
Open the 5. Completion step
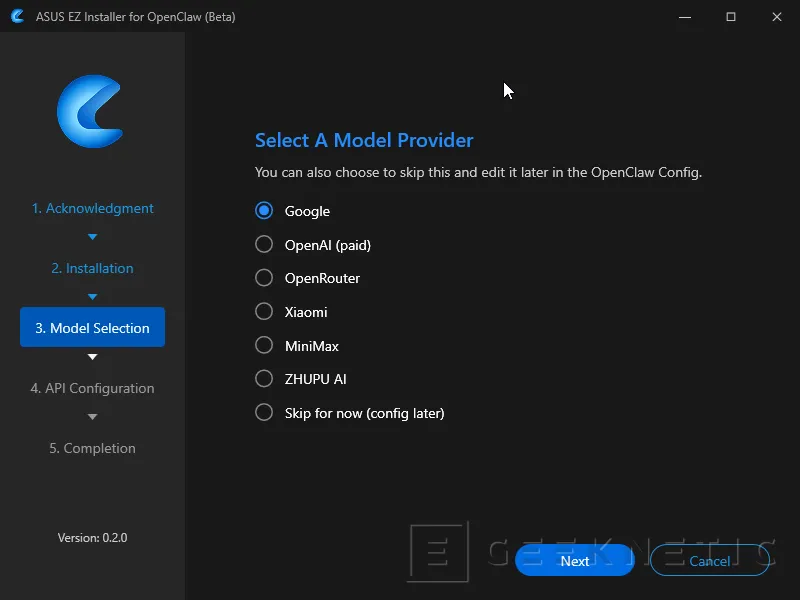point(92,448)
